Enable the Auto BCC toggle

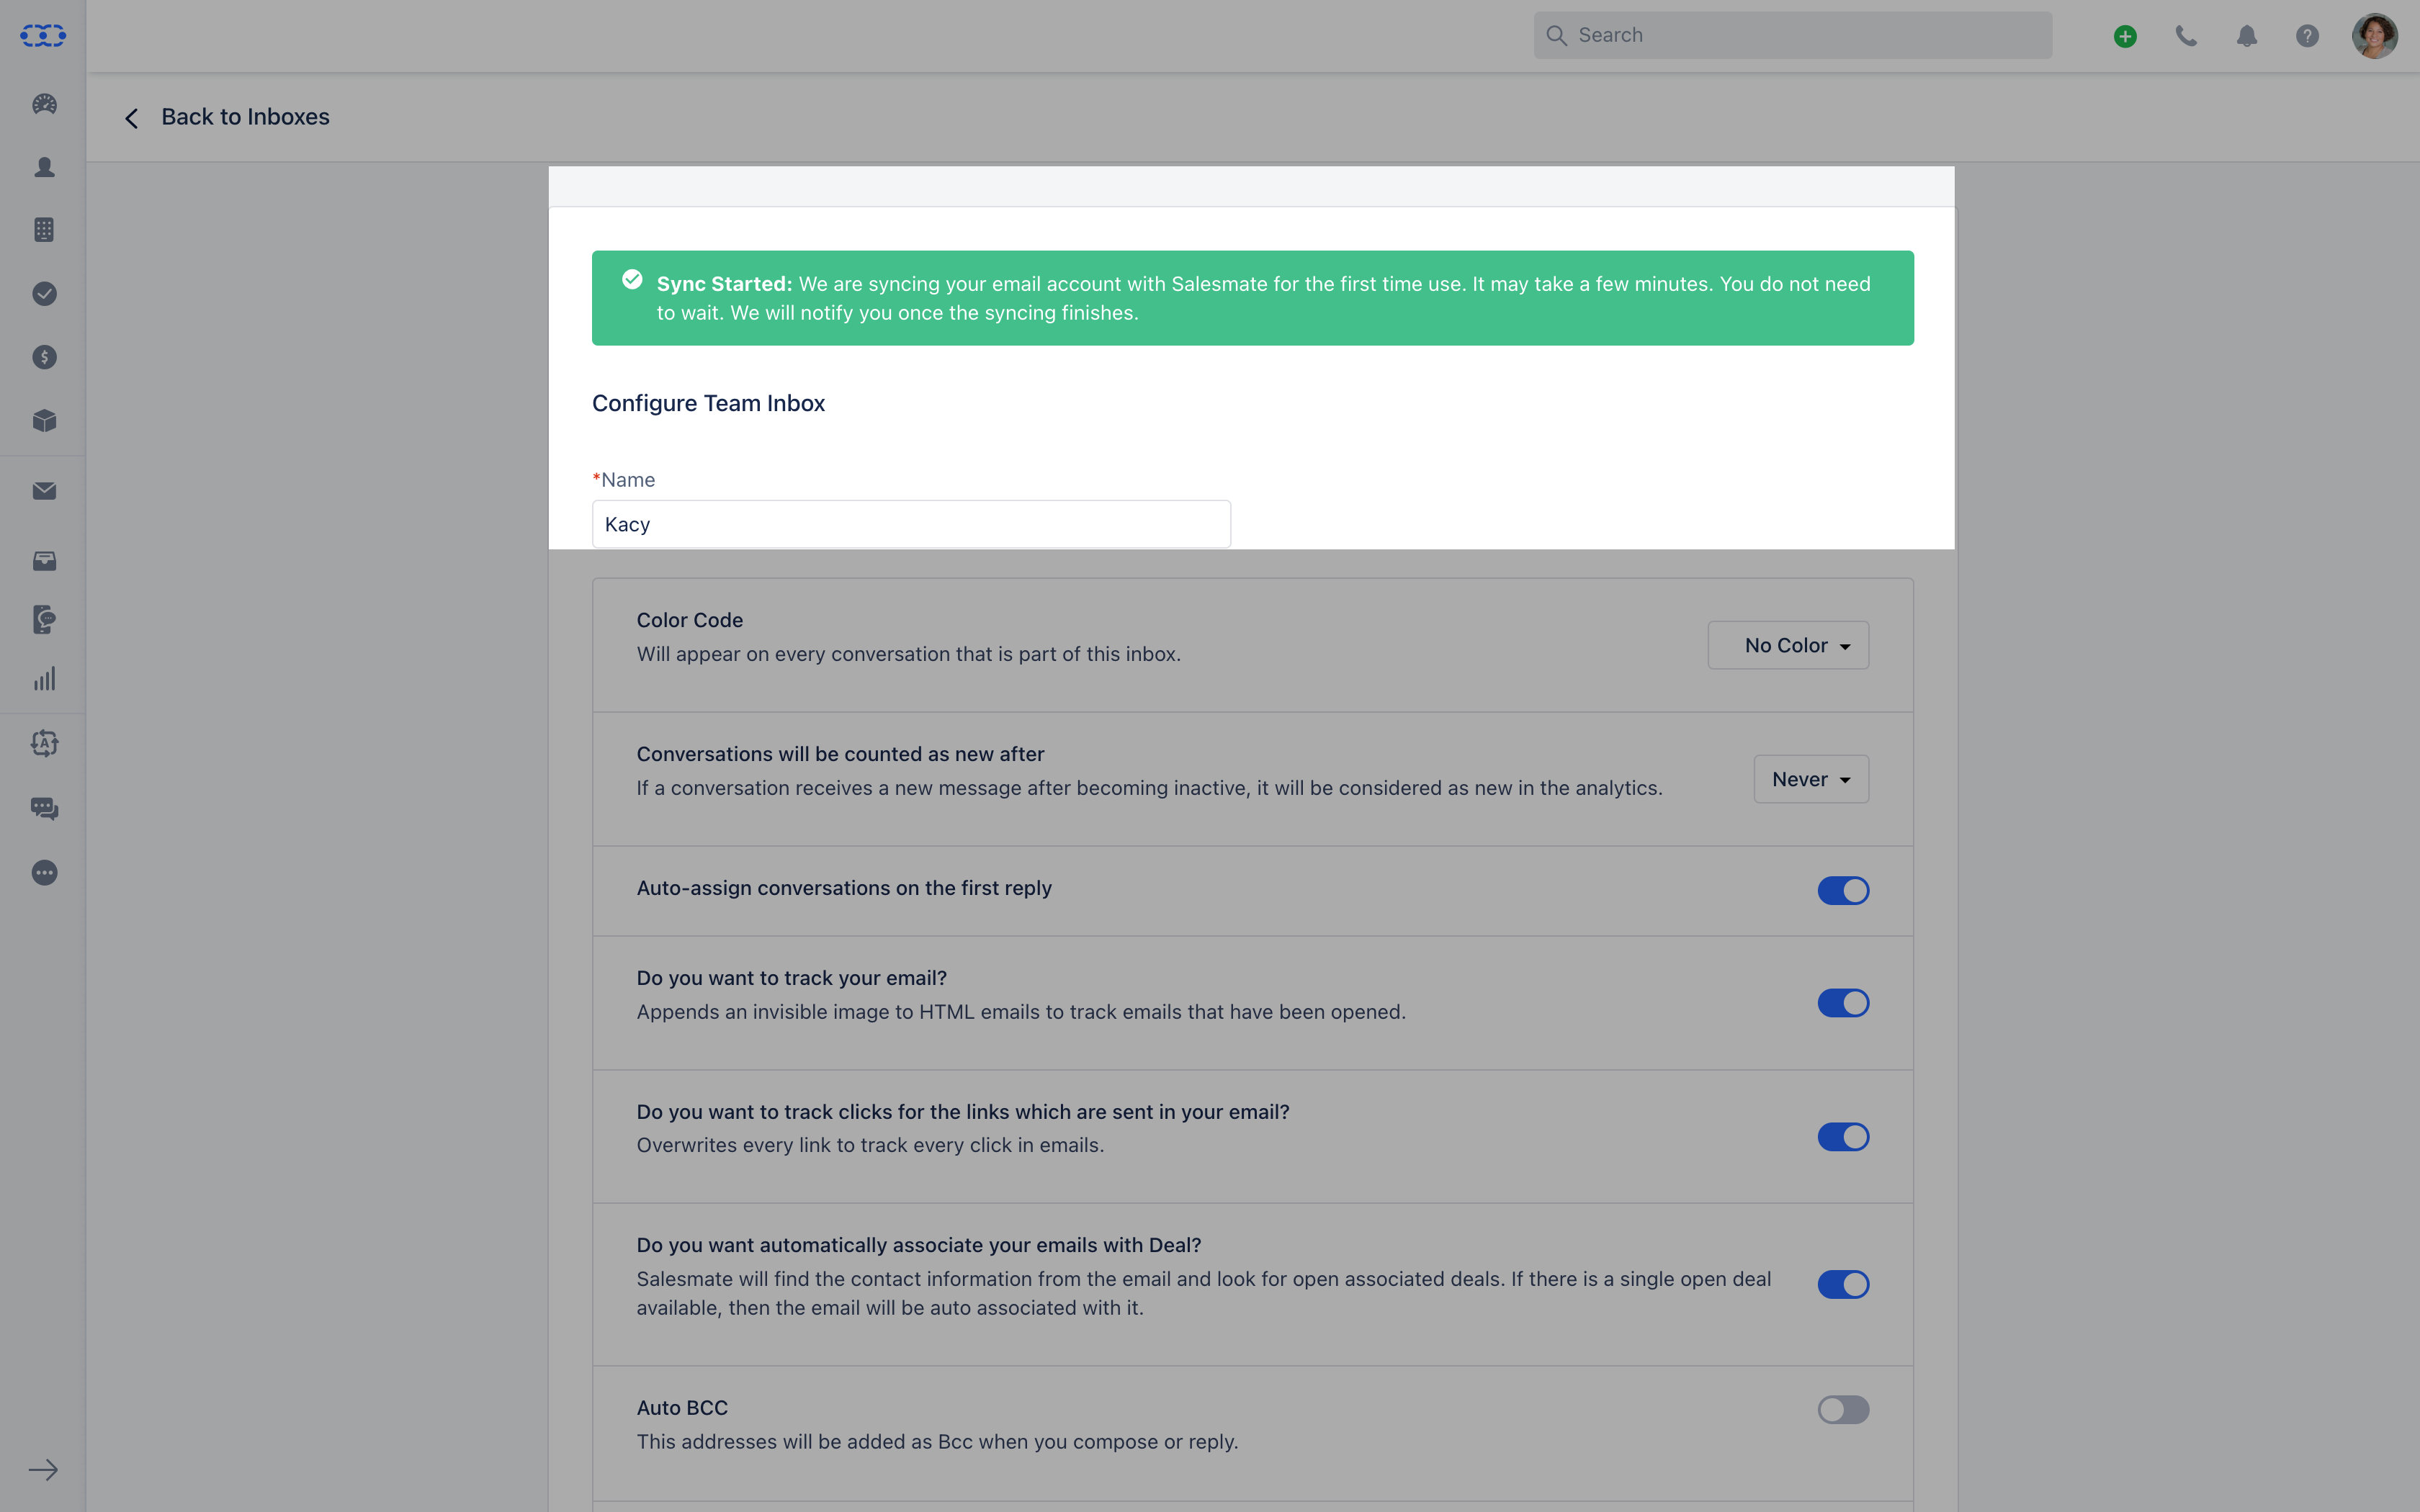(1843, 1410)
